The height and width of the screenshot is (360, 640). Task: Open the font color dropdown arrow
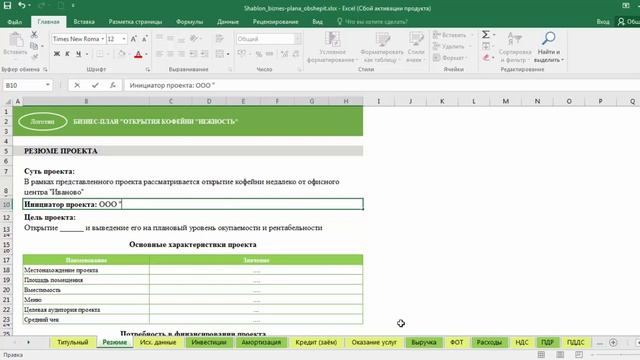click(147, 54)
